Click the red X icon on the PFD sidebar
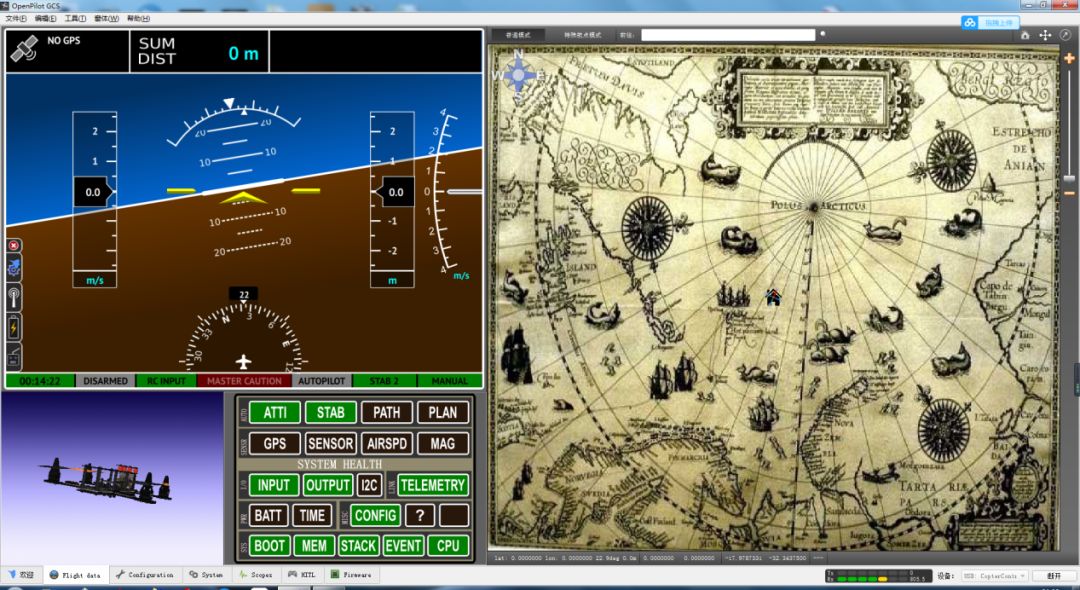The image size is (1080, 590). pyautogui.click(x=14, y=245)
